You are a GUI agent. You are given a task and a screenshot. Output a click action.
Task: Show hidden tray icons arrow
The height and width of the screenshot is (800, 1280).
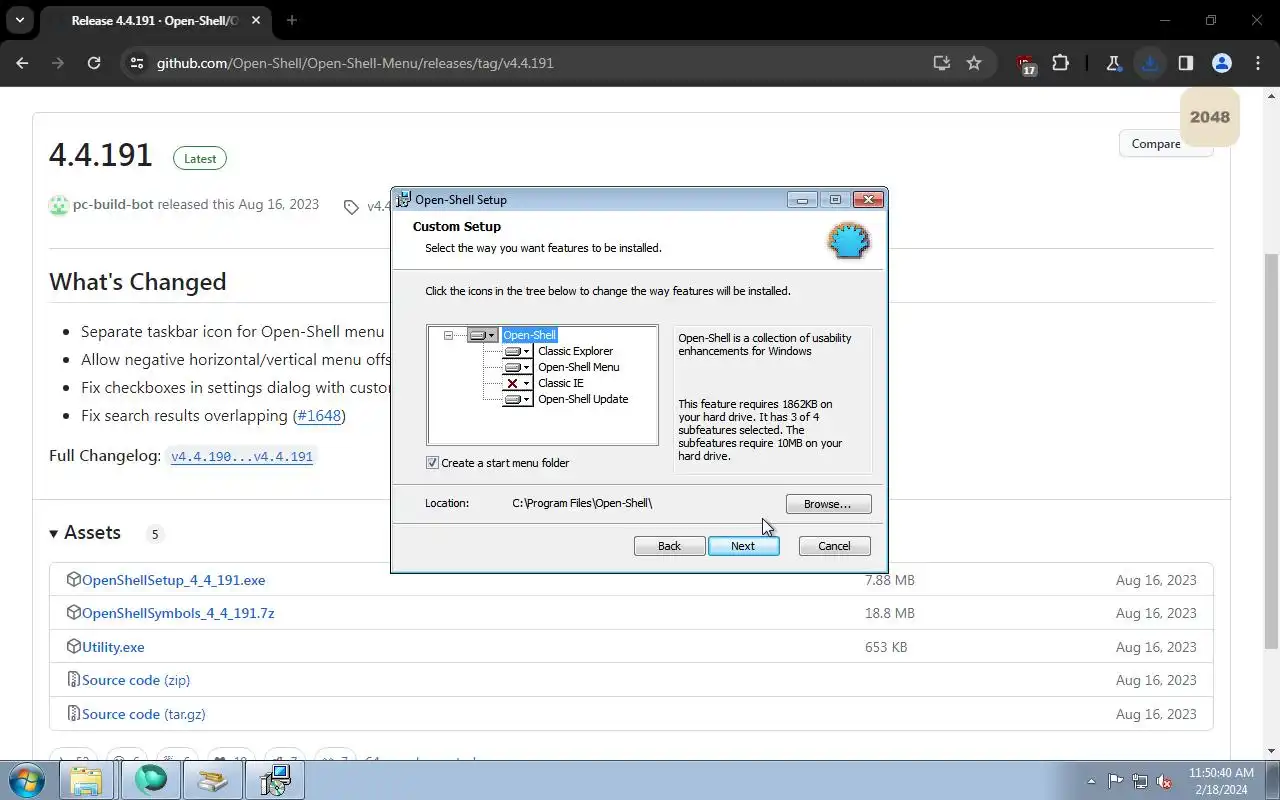[x=1091, y=781]
